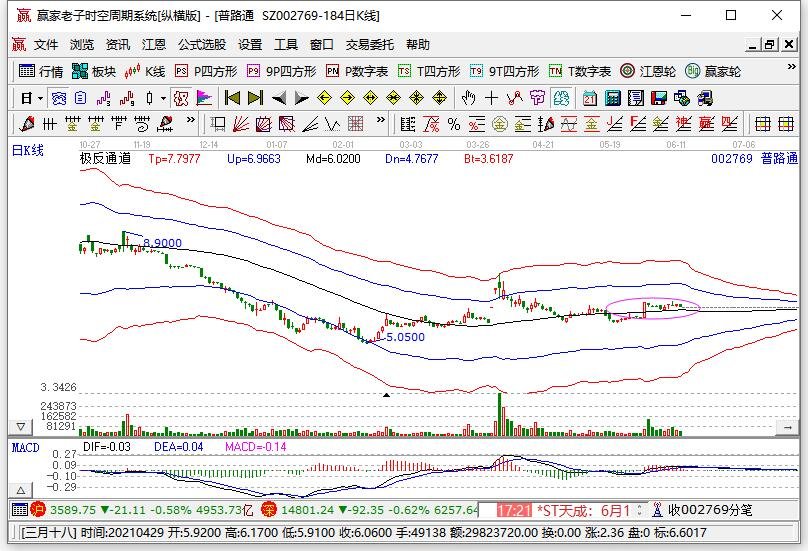Open the 日 period dropdown arrow
808x551 pixels.
tap(40, 98)
